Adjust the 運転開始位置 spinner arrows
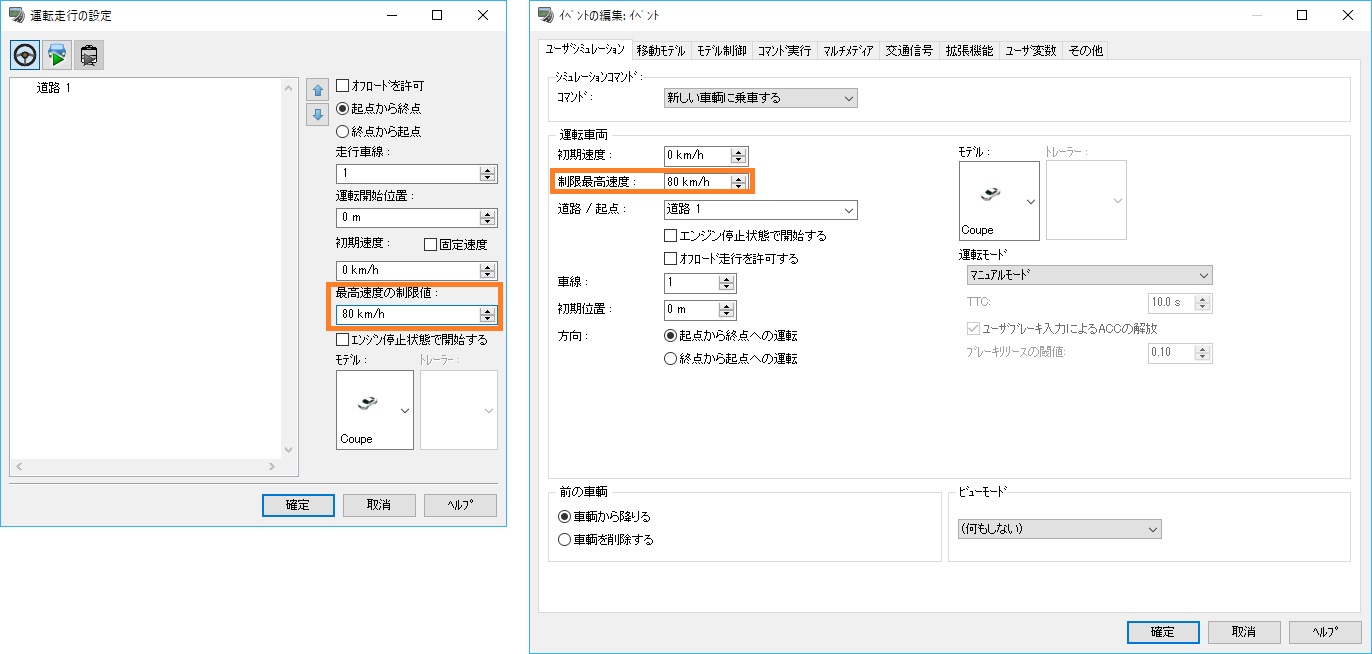Viewport: 1372px width, 654px height. click(488, 217)
